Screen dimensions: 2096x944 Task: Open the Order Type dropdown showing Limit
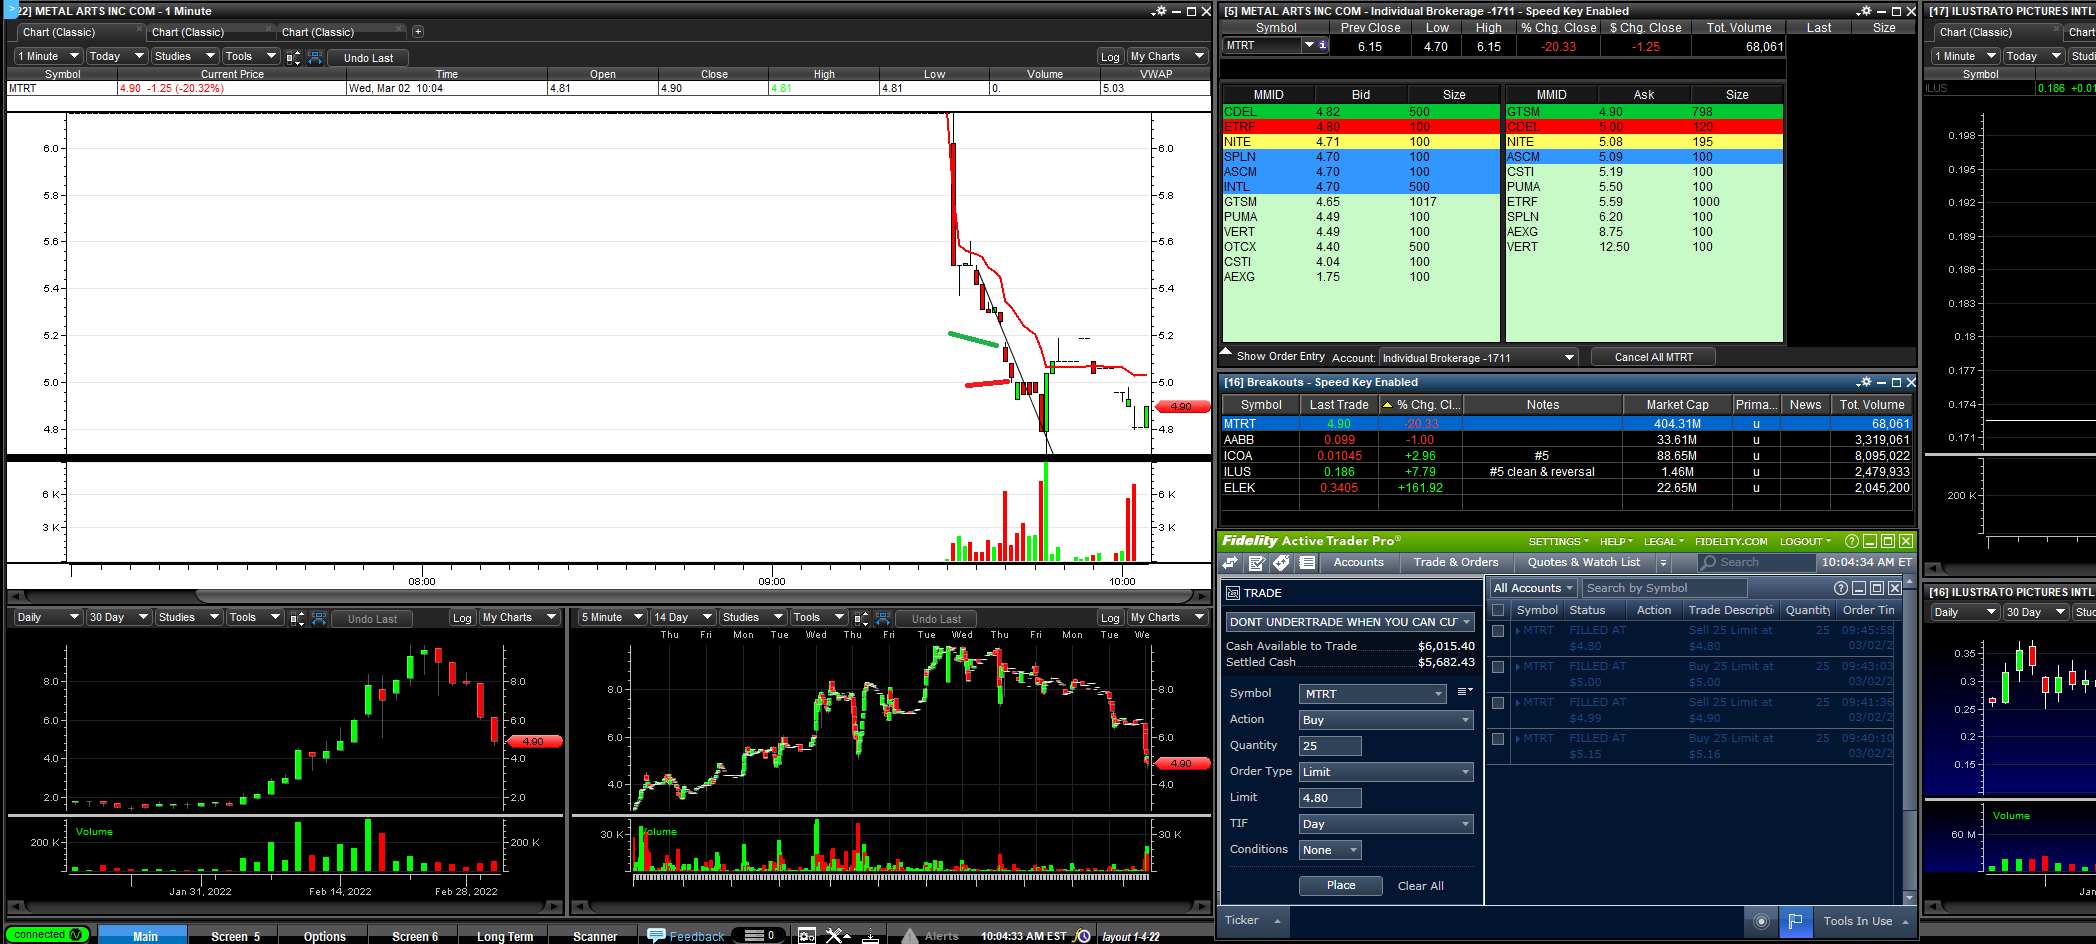tap(1386, 772)
